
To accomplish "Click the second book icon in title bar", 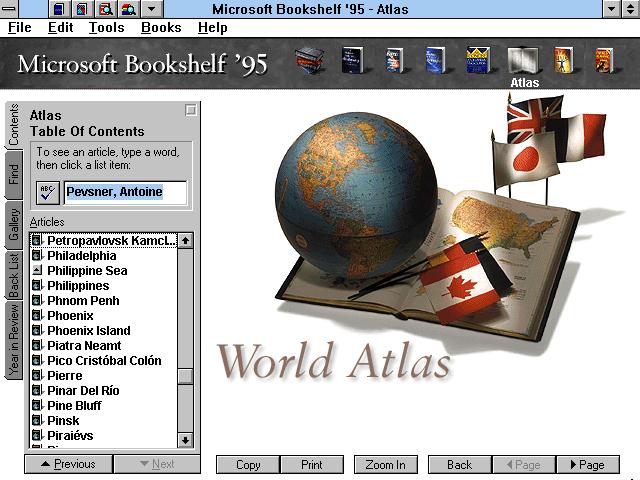I will [x=82, y=9].
